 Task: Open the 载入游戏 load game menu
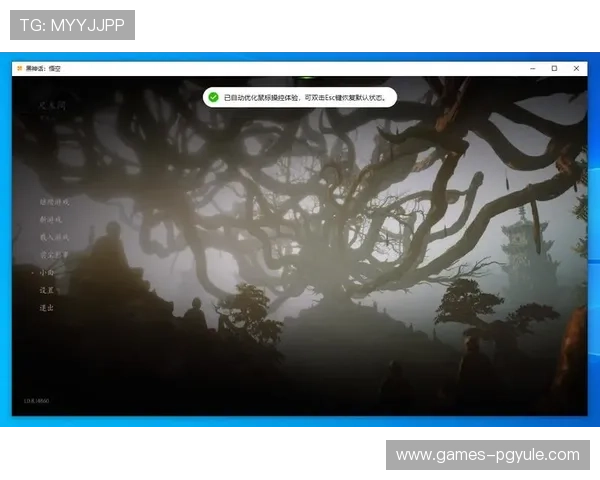tap(54, 237)
